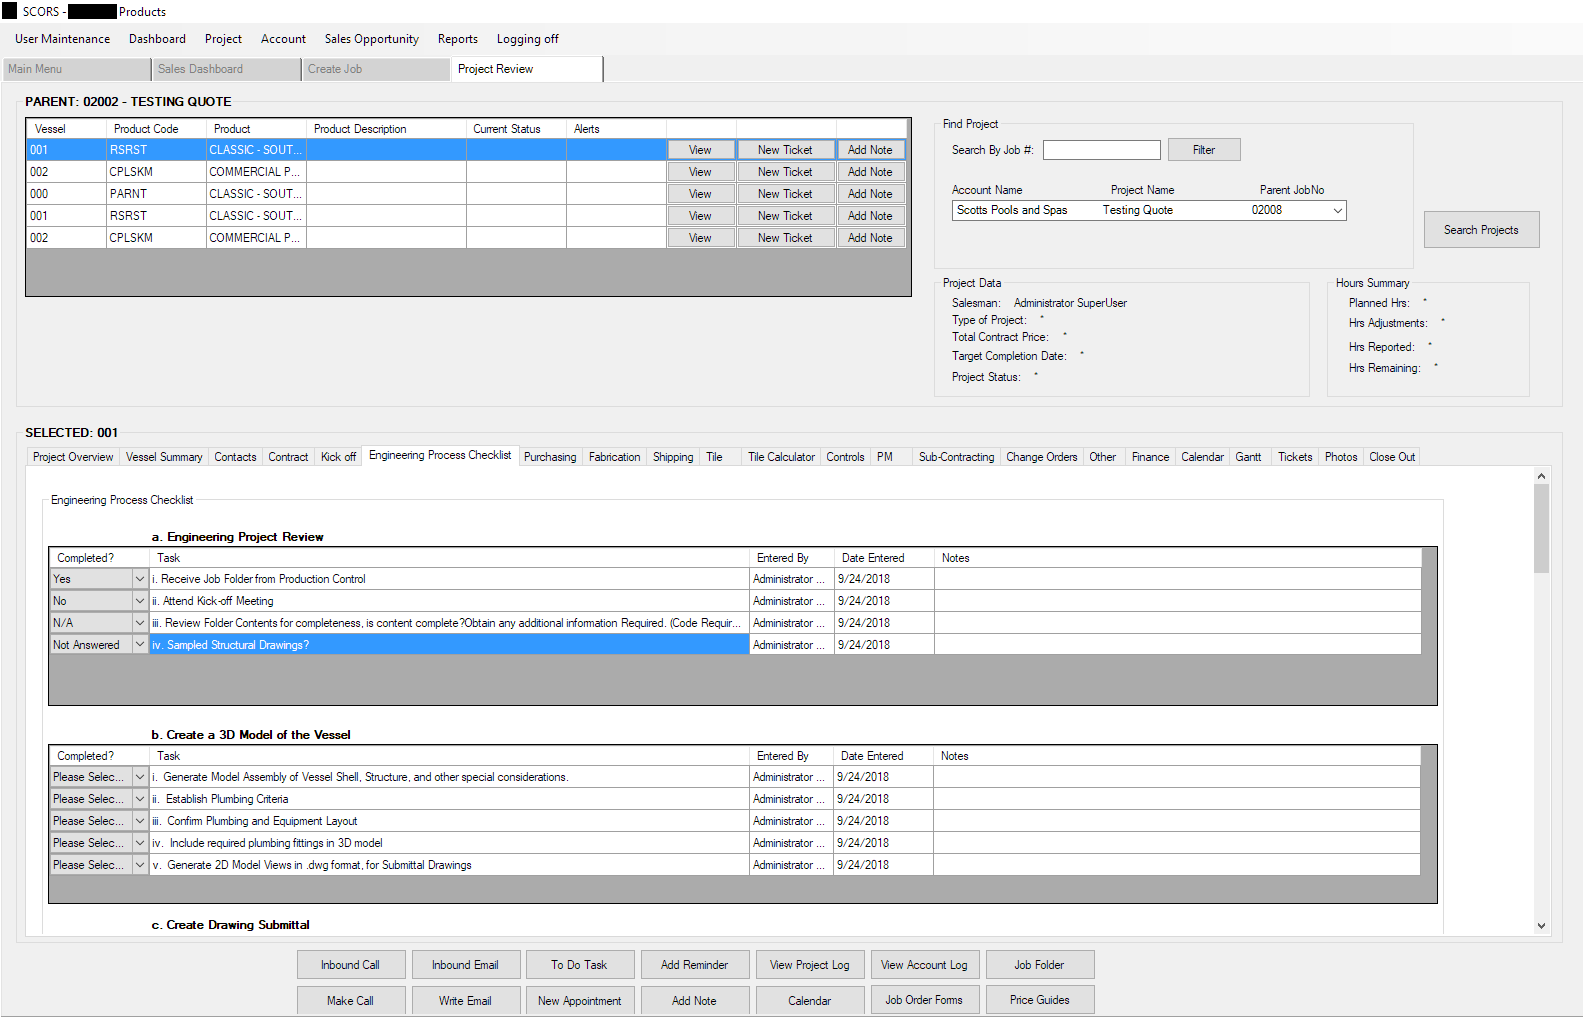The height and width of the screenshot is (1017, 1583).
Task: Select the Purchasing tab
Action: tap(550, 457)
